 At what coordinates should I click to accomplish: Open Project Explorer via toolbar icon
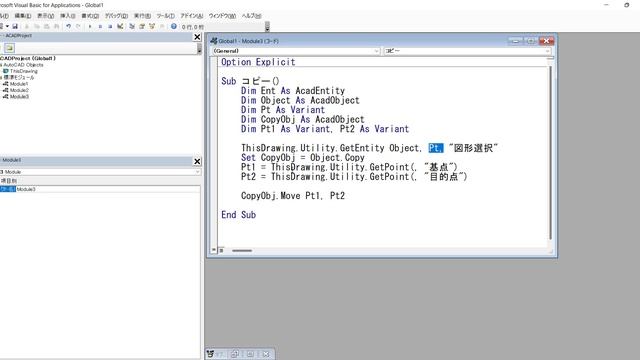(x=132, y=27)
